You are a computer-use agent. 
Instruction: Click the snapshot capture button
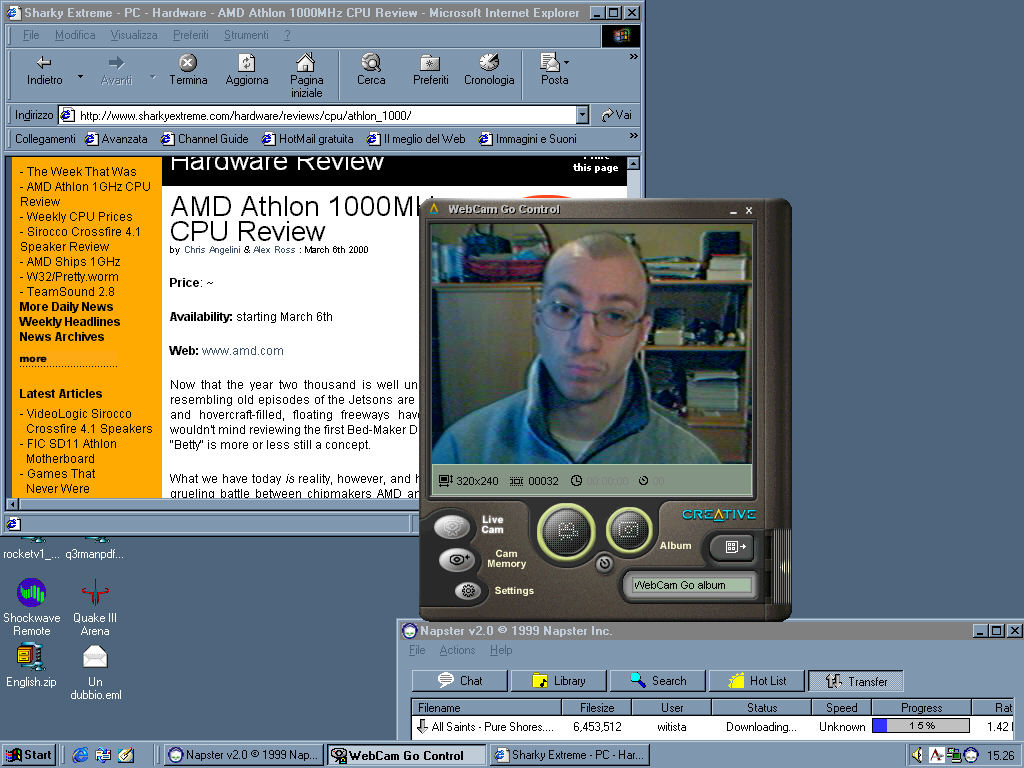click(x=628, y=530)
